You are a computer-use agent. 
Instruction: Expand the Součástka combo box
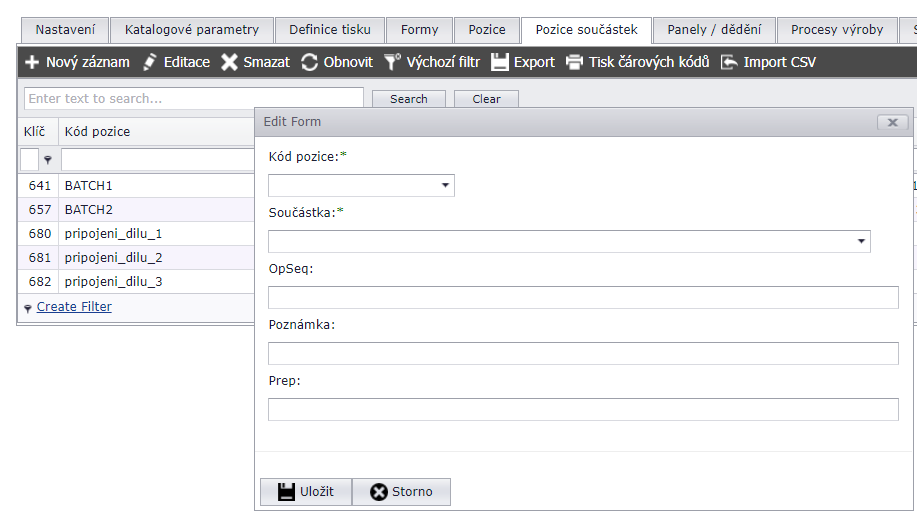pyautogui.click(x=861, y=242)
